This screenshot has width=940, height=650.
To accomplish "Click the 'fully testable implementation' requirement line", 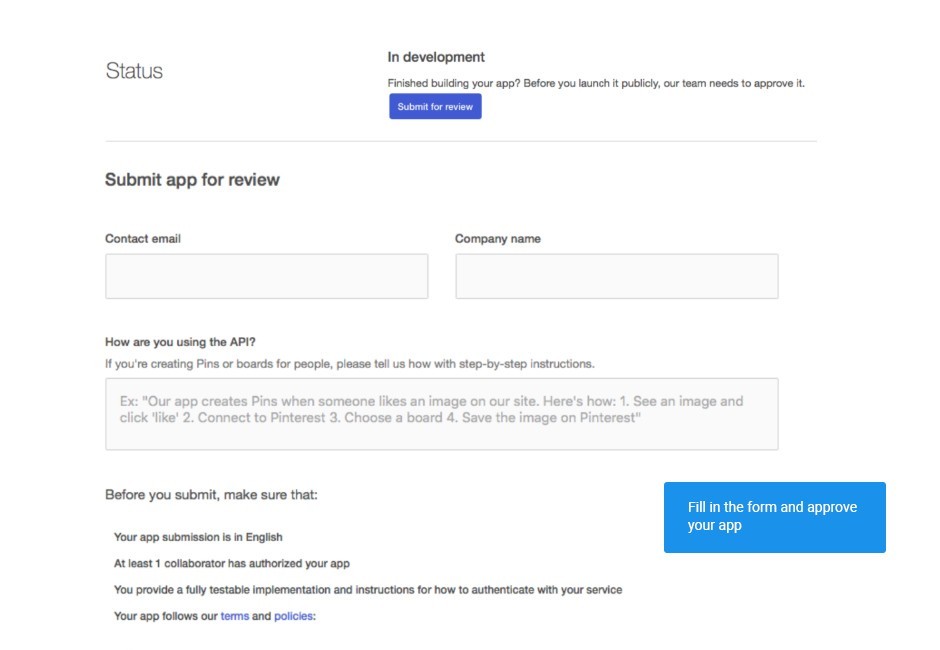I will pyautogui.click(x=368, y=589).
